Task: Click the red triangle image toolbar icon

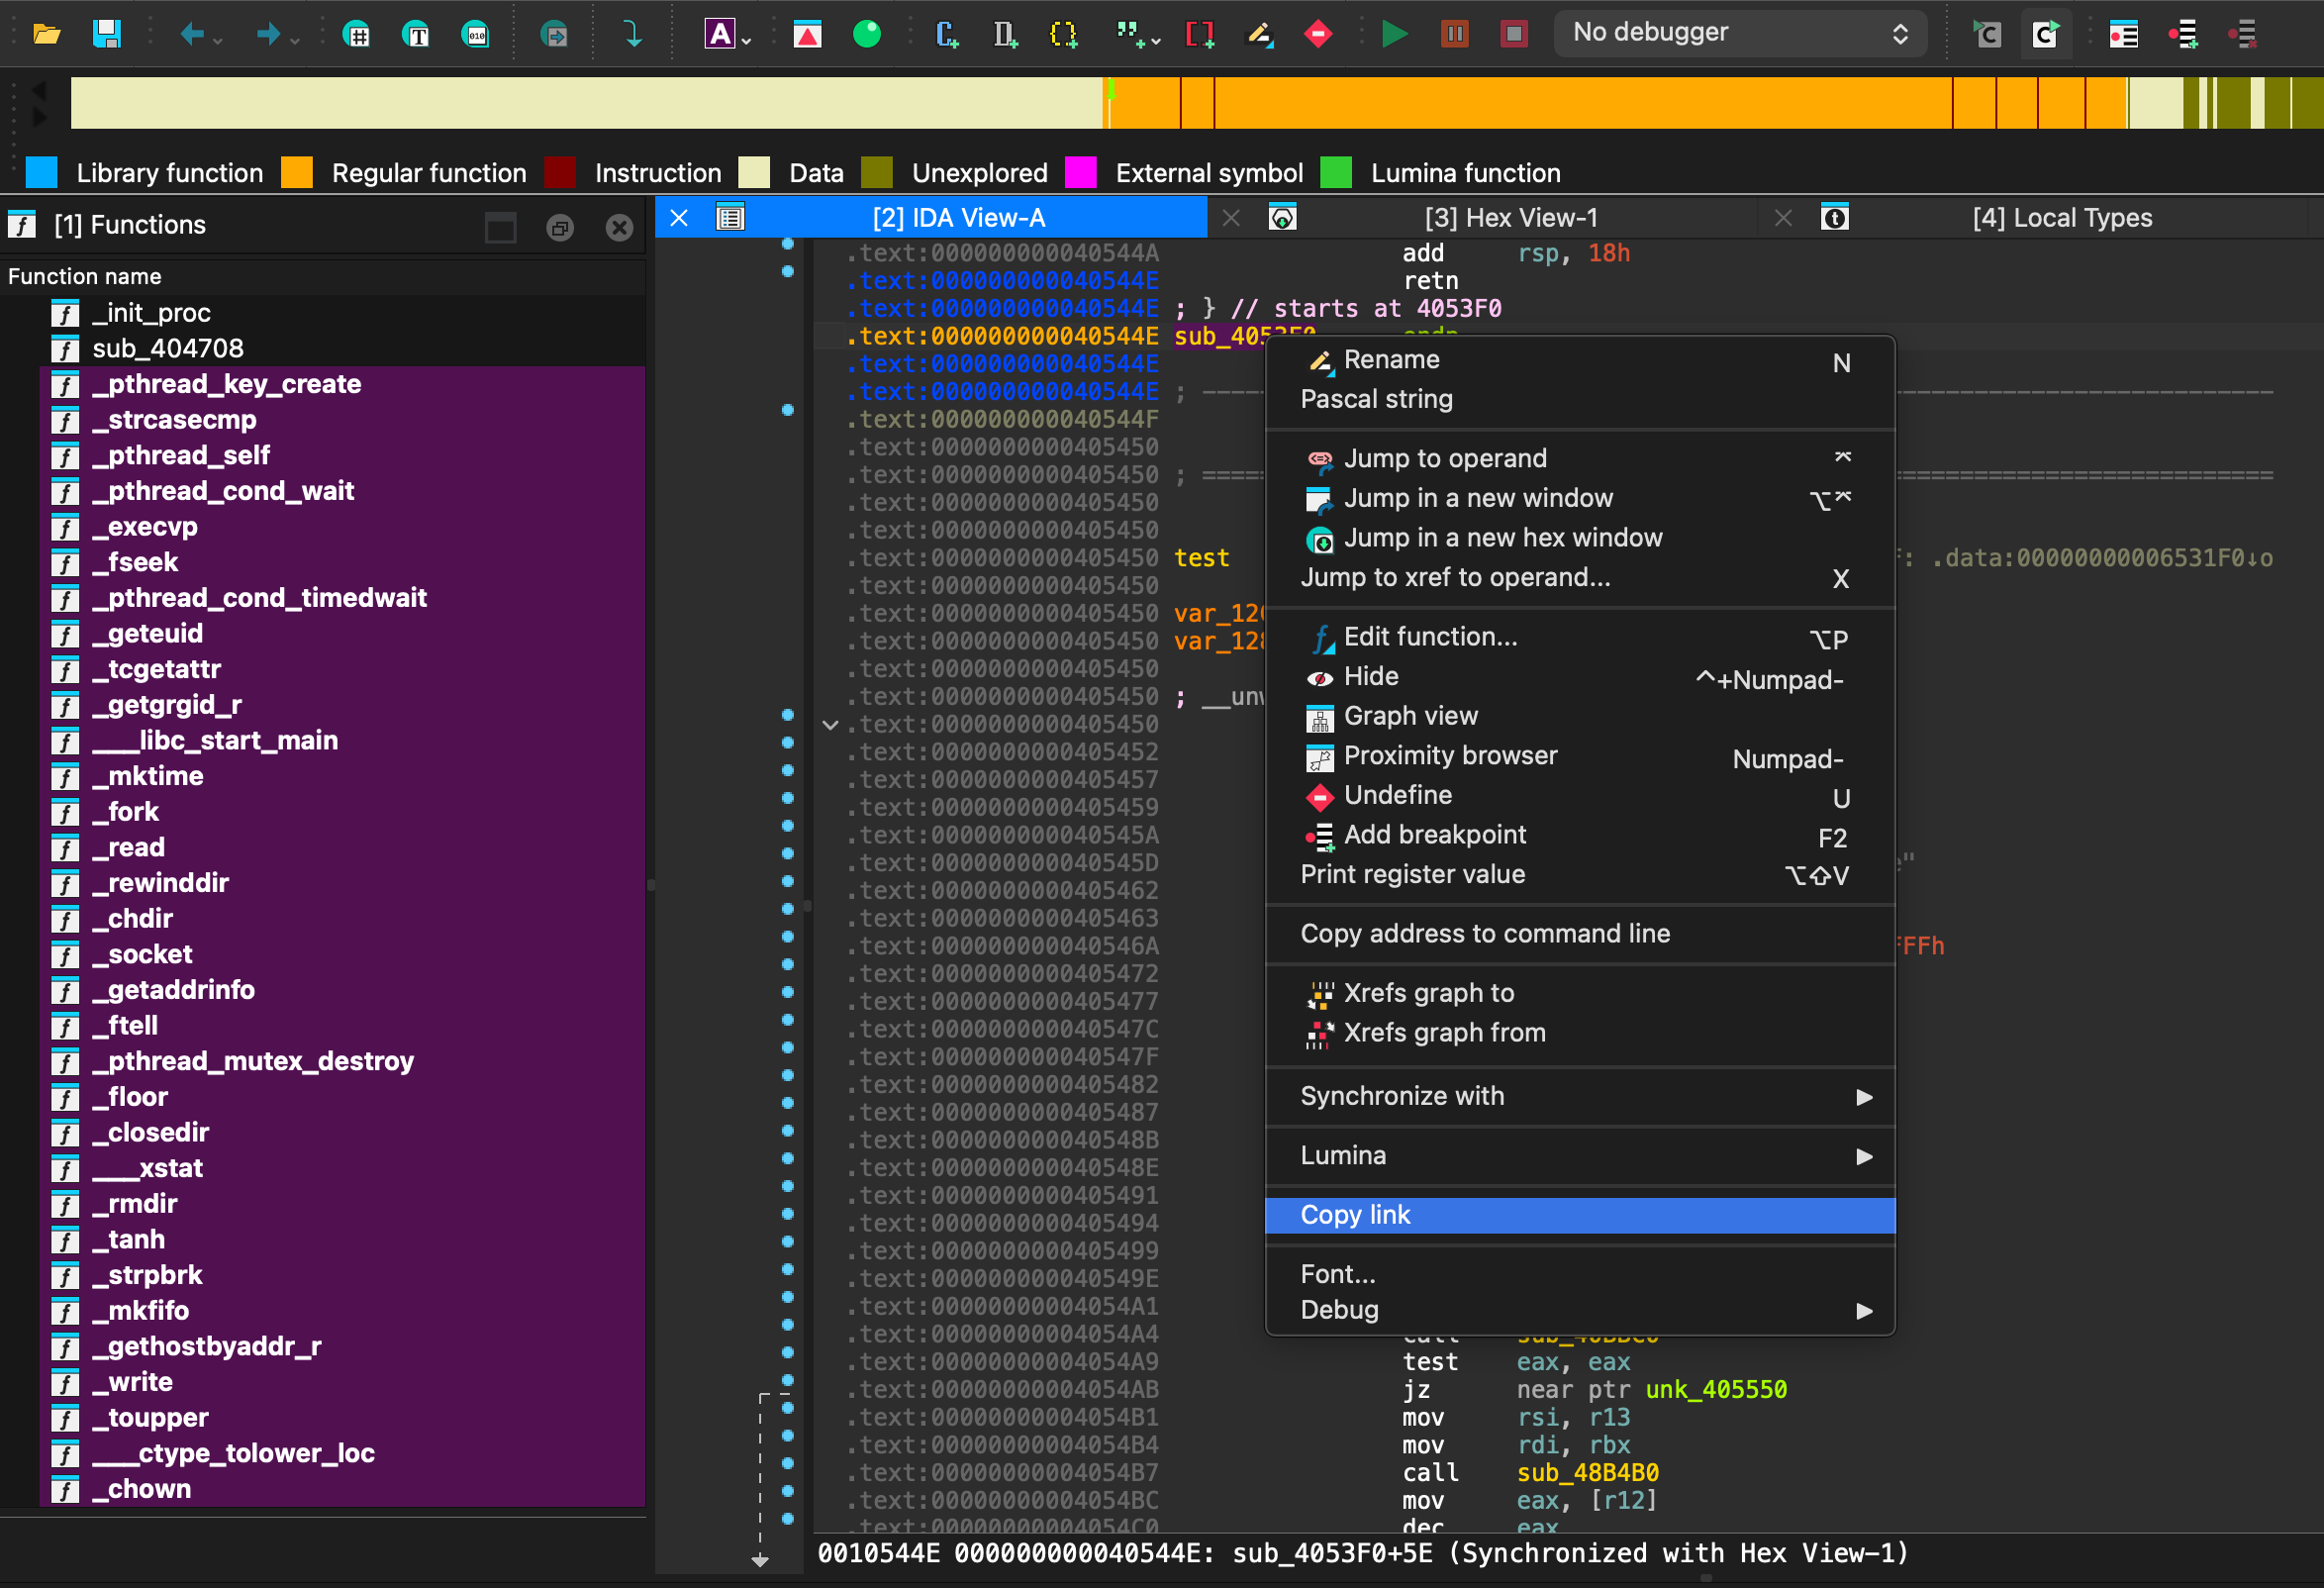Action: click(807, 34)
